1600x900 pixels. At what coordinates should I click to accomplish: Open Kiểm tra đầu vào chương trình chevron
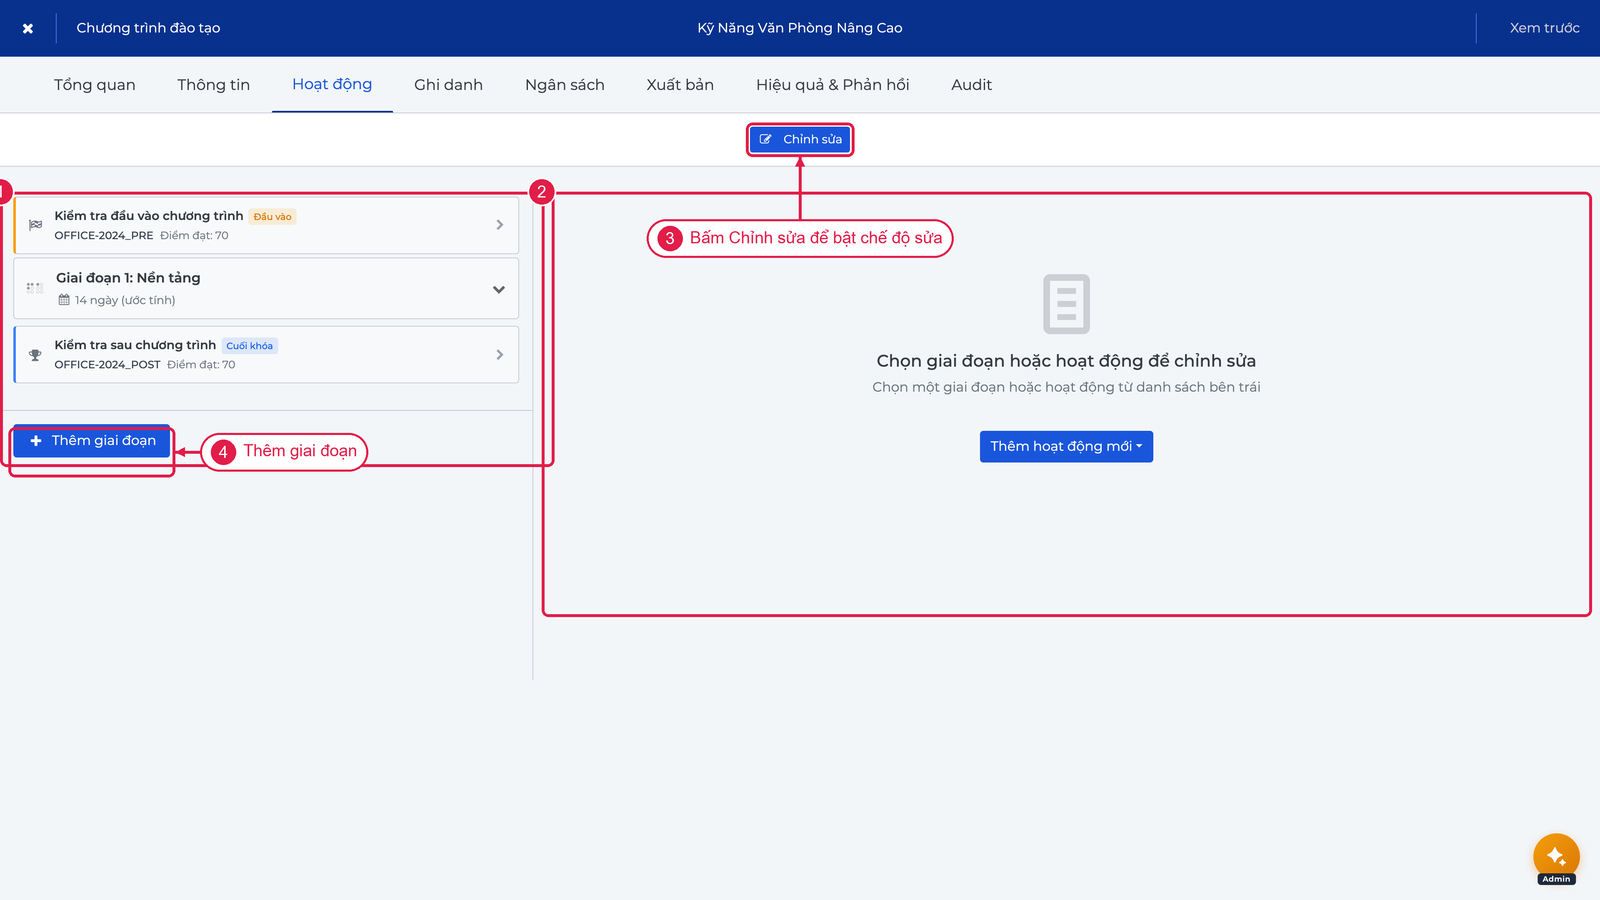(500, 225)
